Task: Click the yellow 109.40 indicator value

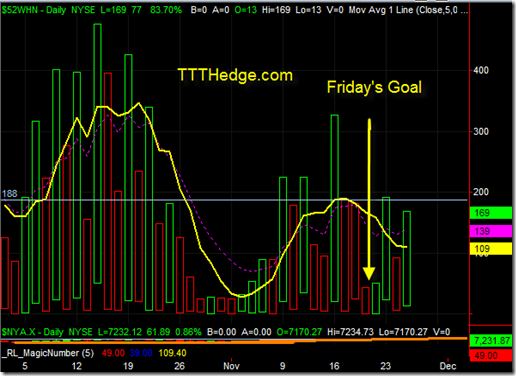Action: pyautogui.click(x=172, y=353)
